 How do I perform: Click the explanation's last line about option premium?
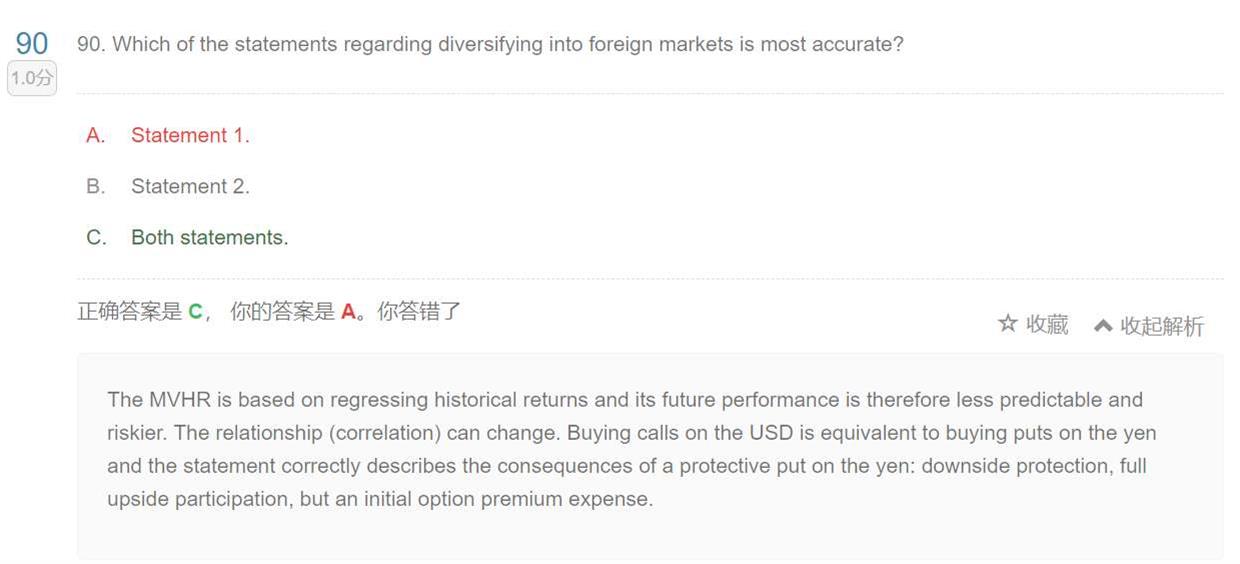pos(380,499)
